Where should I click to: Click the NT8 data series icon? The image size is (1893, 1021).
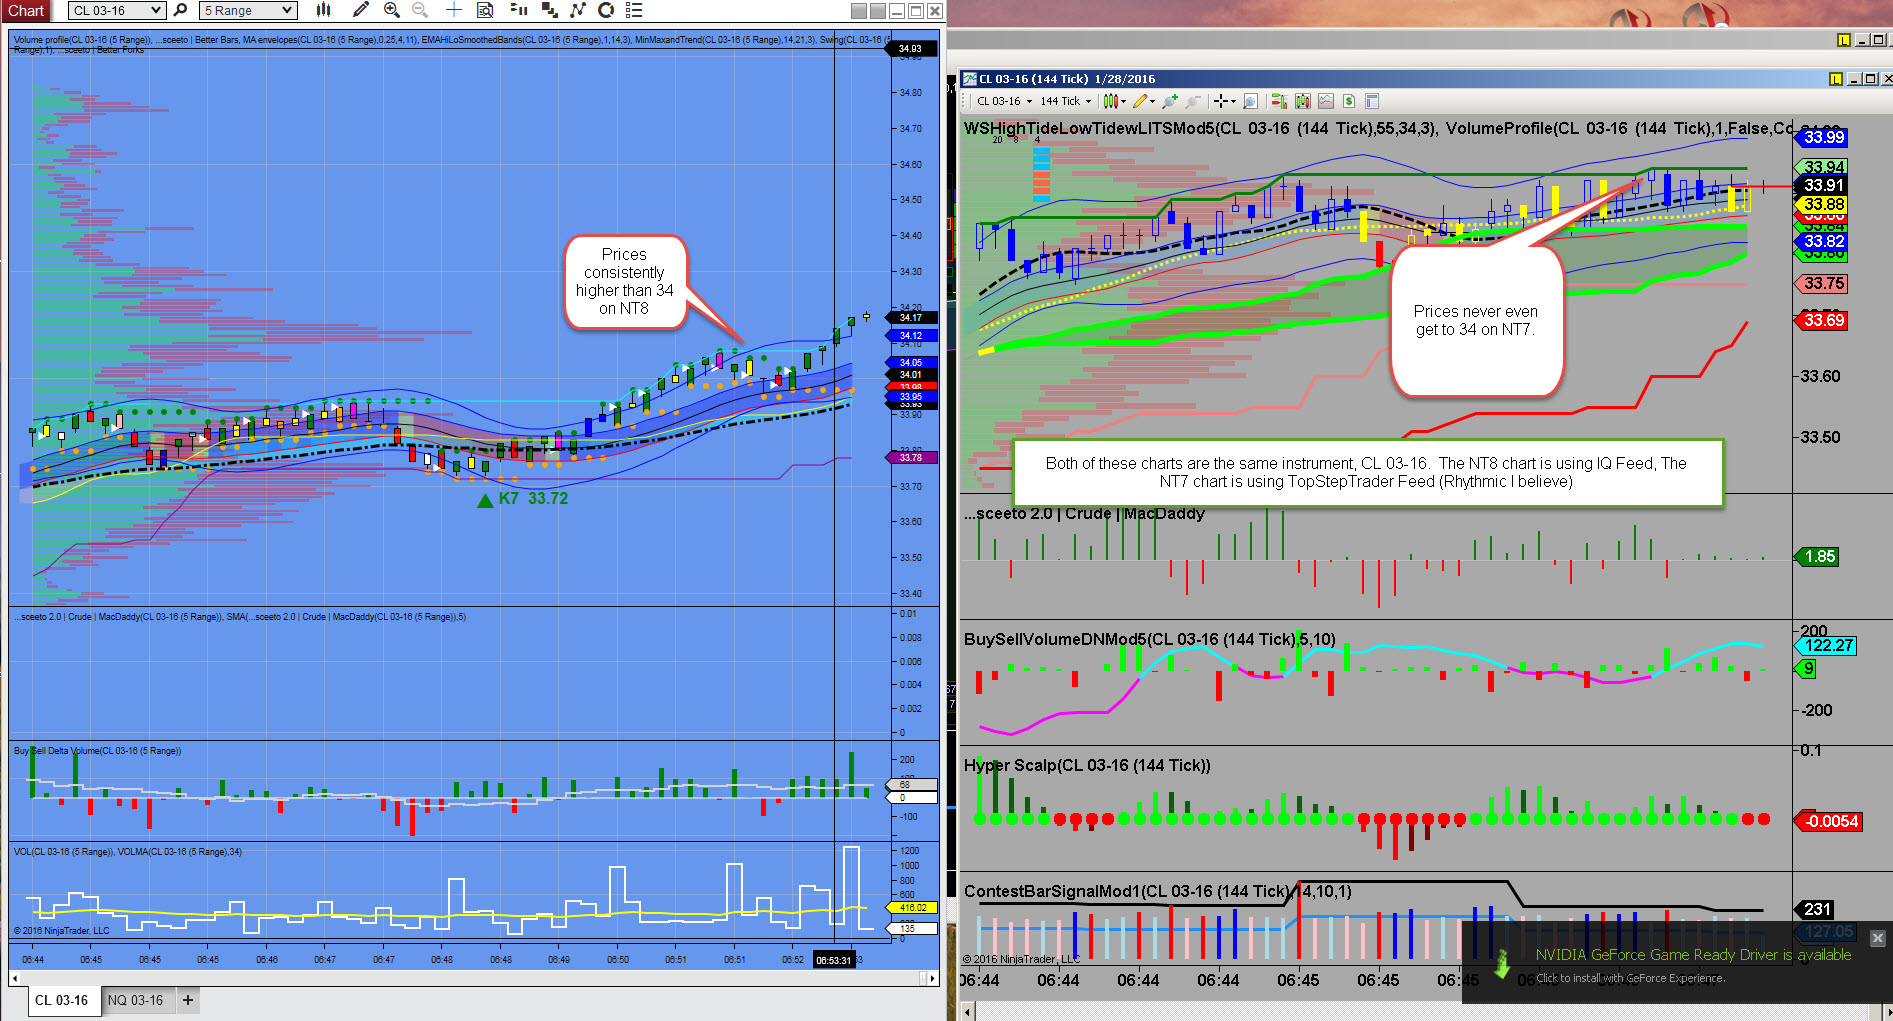click(549, 10)
